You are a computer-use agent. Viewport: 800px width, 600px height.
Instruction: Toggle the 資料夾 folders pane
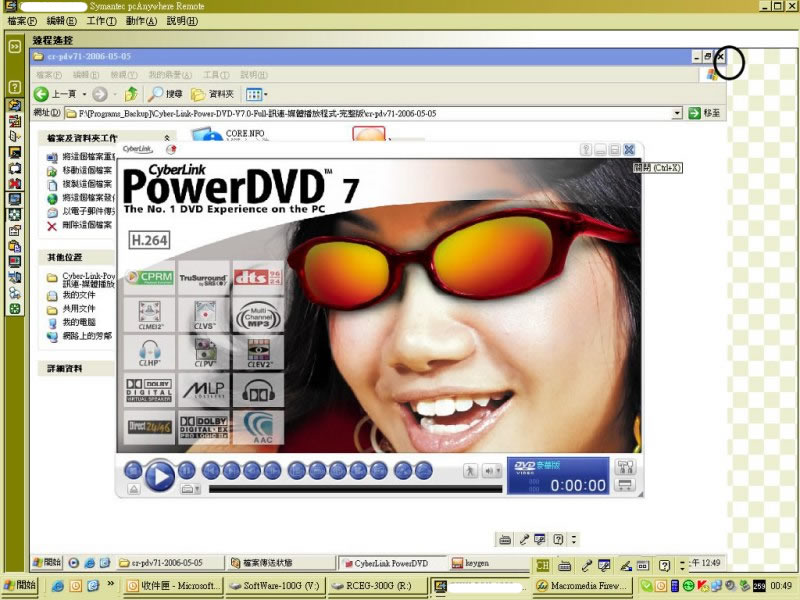pos(213,94)
